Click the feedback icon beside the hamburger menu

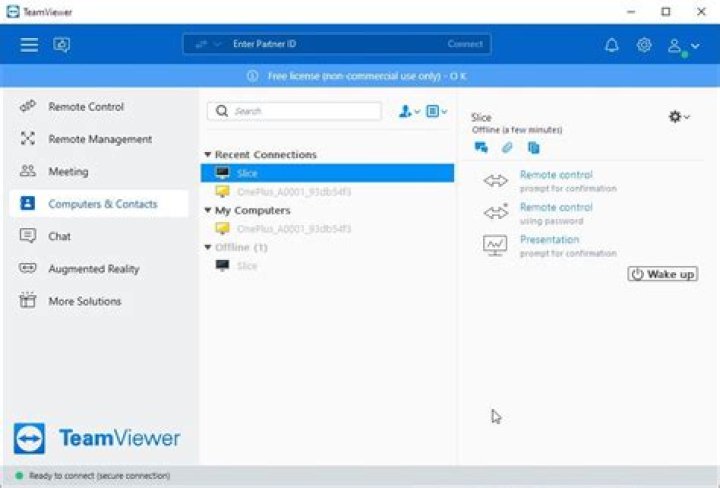coord(62,45)
